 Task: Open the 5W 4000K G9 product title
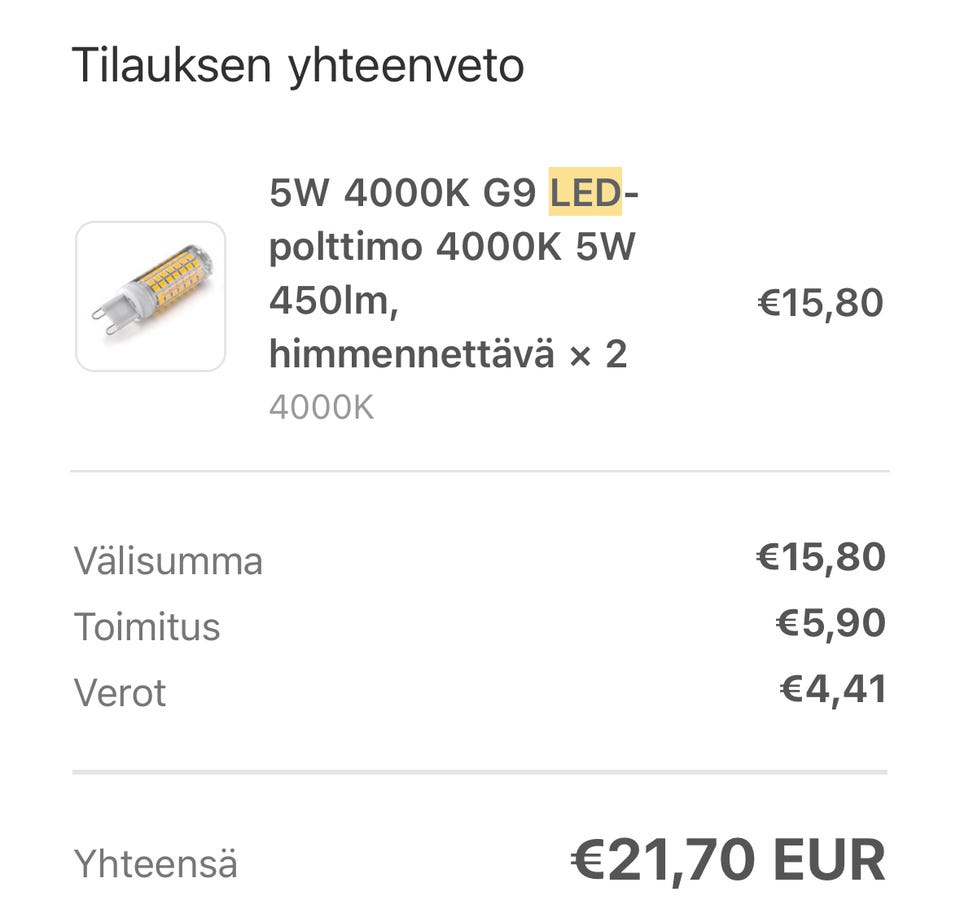tap(452, 273)
